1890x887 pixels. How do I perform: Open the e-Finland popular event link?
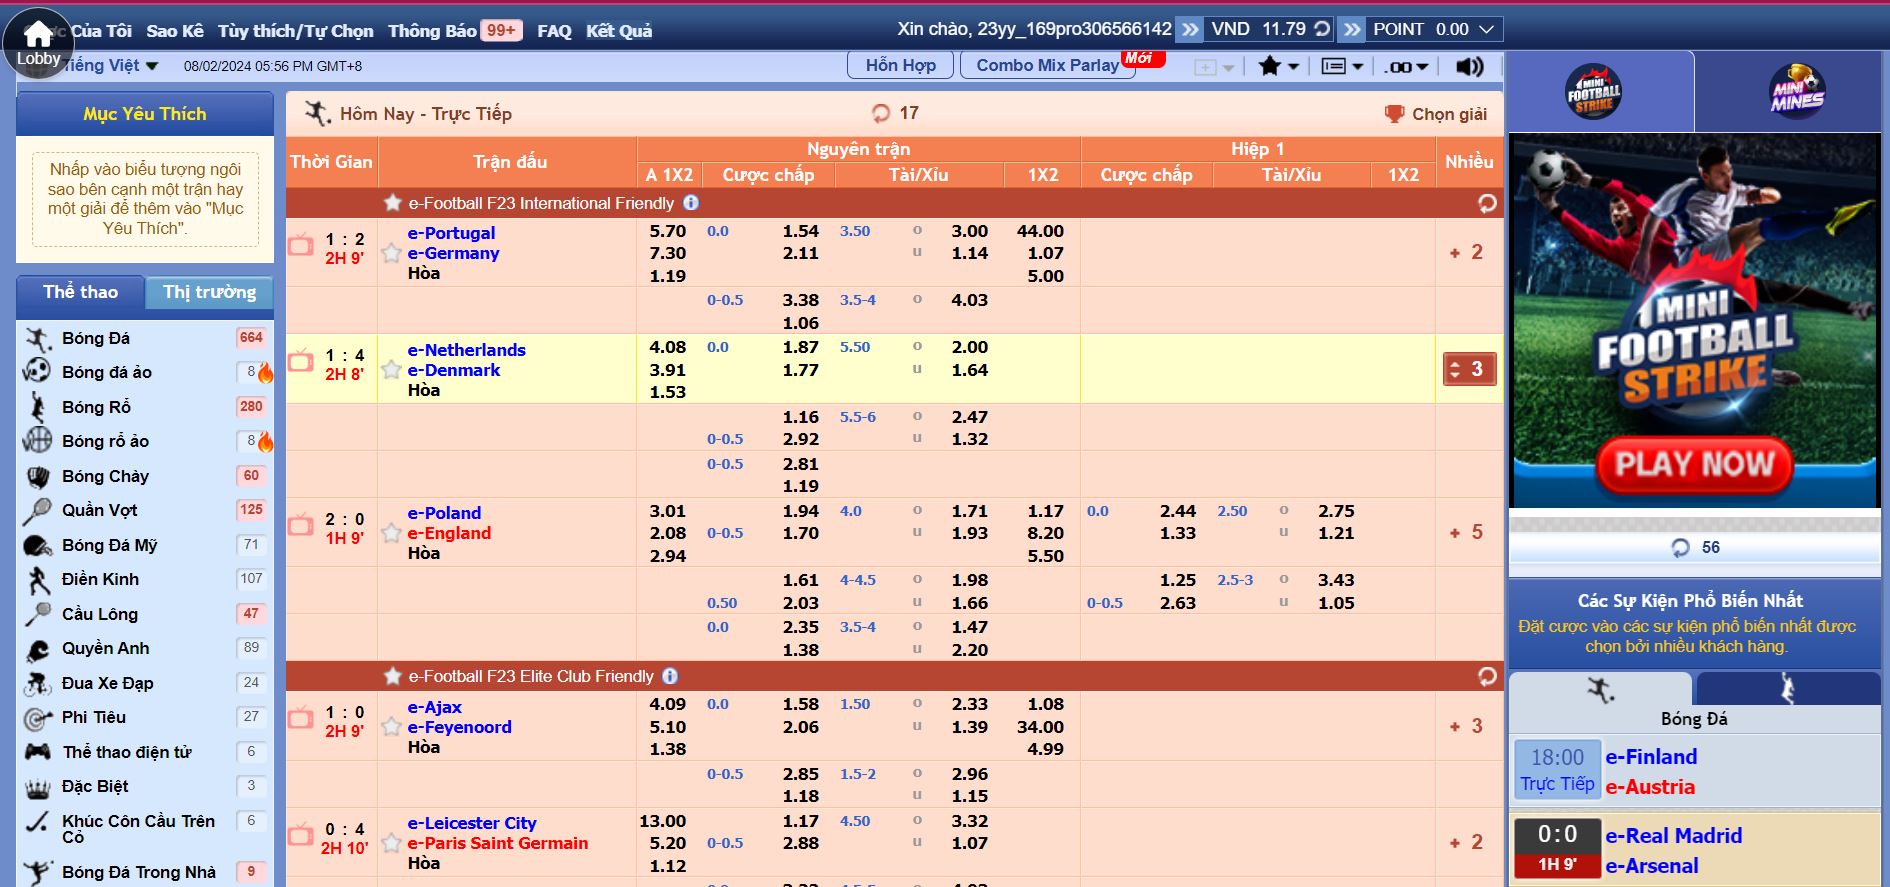pyautogui.click(x=1651, y=757)
